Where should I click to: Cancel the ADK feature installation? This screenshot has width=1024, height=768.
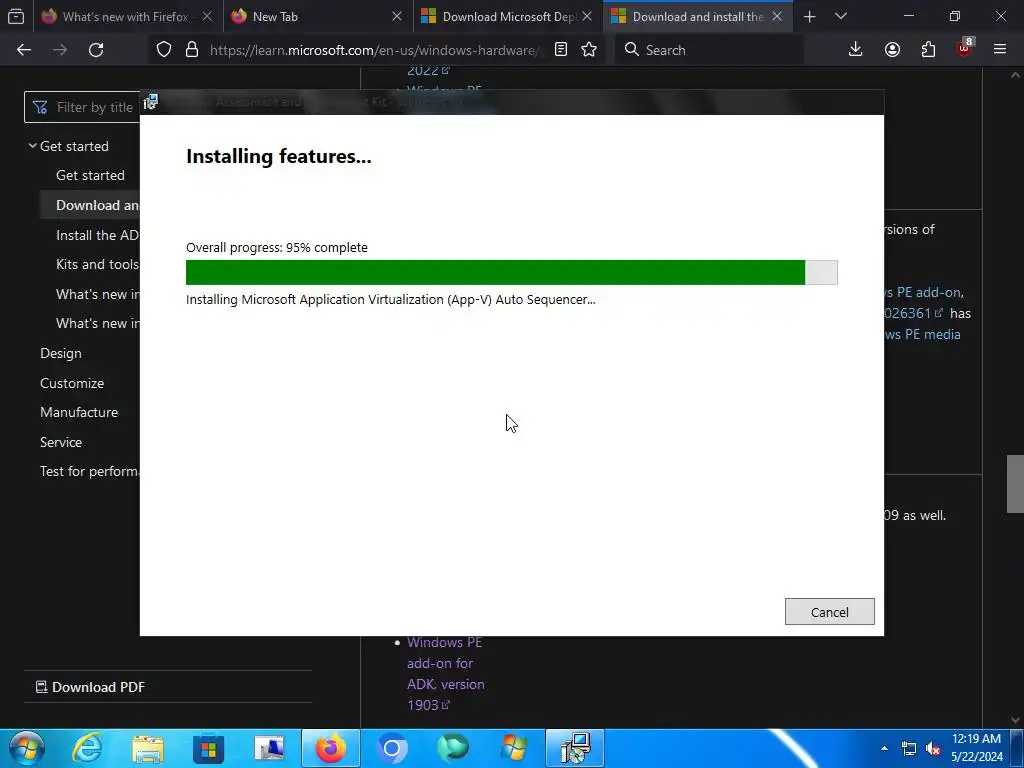(x=829, y=612)
